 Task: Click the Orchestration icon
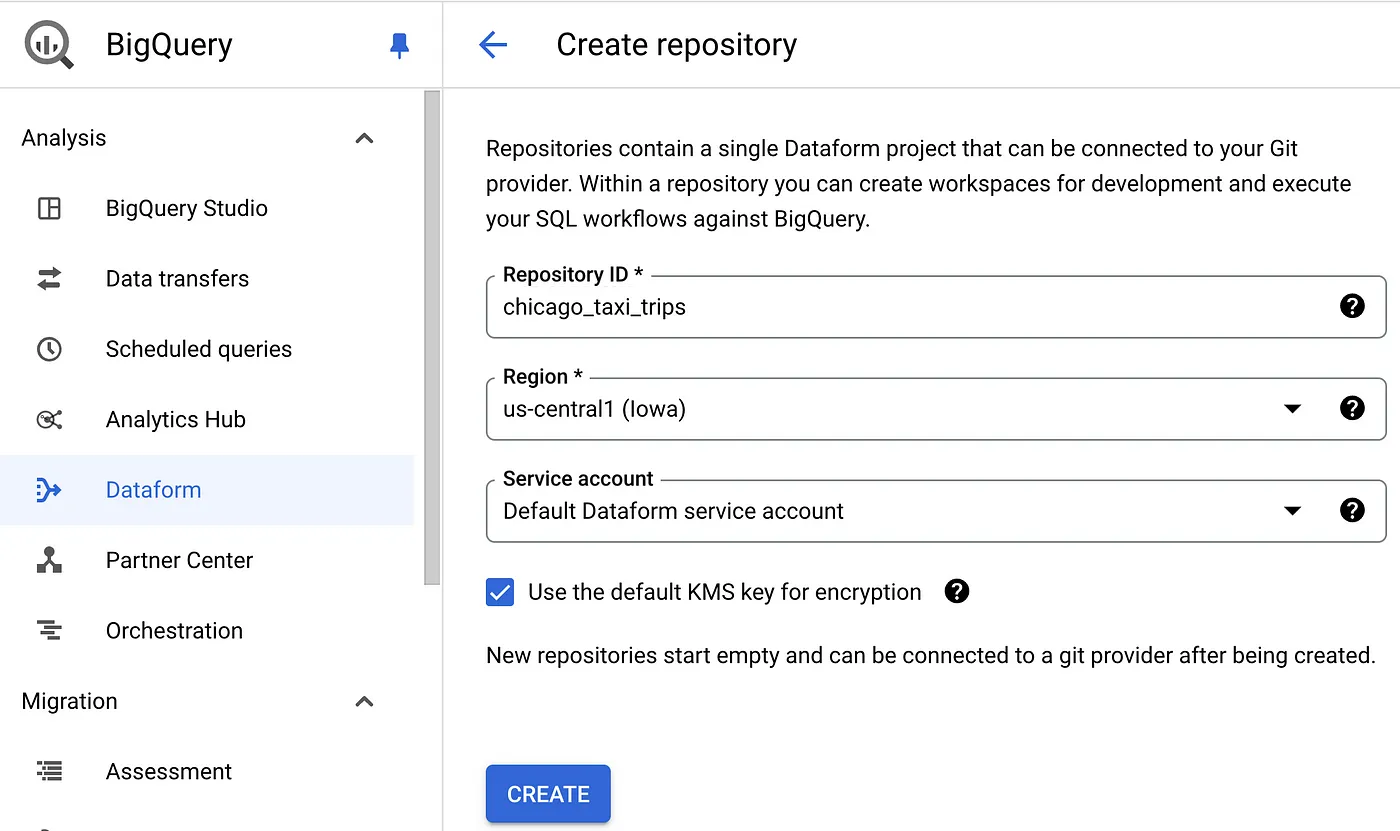tap(48, 630)
